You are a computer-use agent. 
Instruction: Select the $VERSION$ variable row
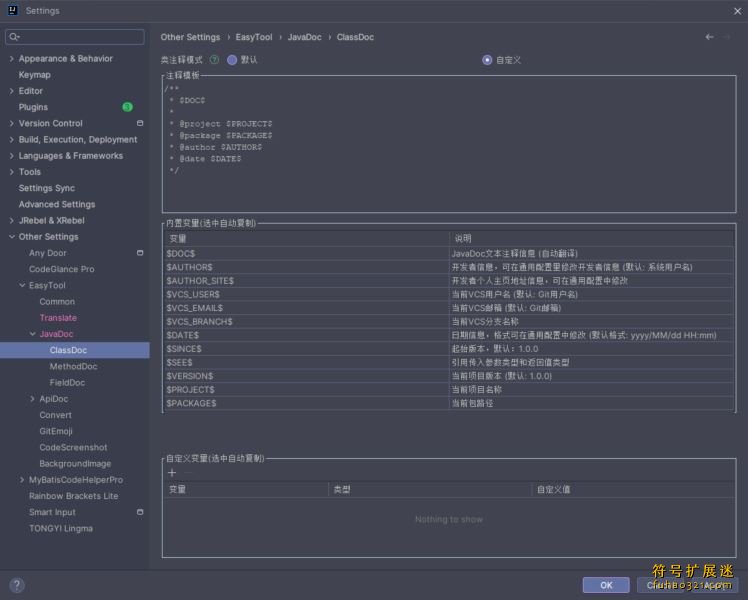tap(448, 376)
